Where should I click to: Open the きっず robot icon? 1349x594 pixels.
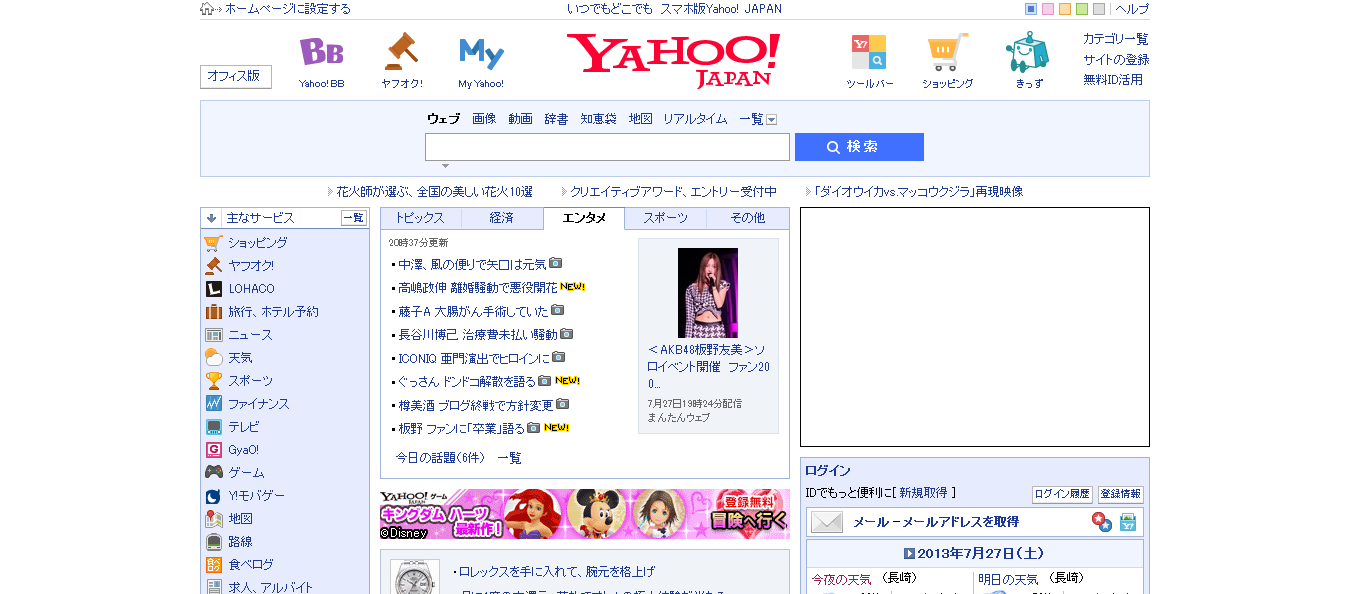pyautogui.click(x=1028, y=52)
